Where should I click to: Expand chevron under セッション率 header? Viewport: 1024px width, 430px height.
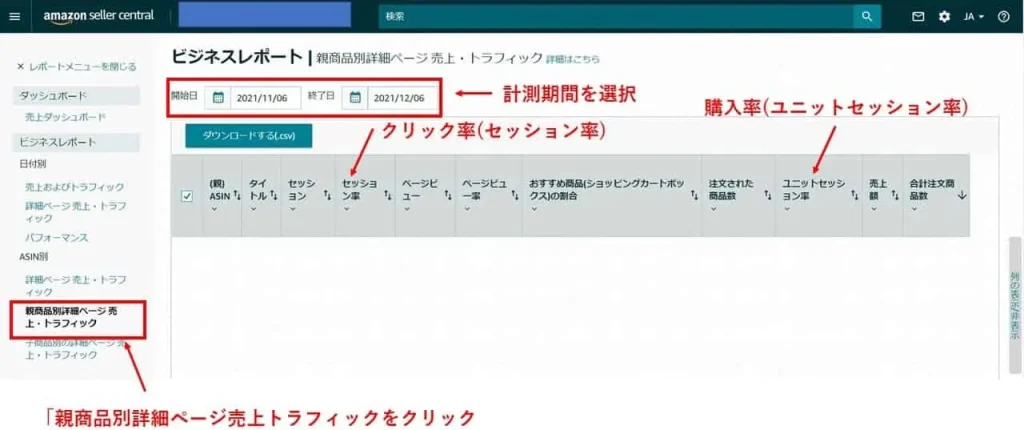point(346,209)
